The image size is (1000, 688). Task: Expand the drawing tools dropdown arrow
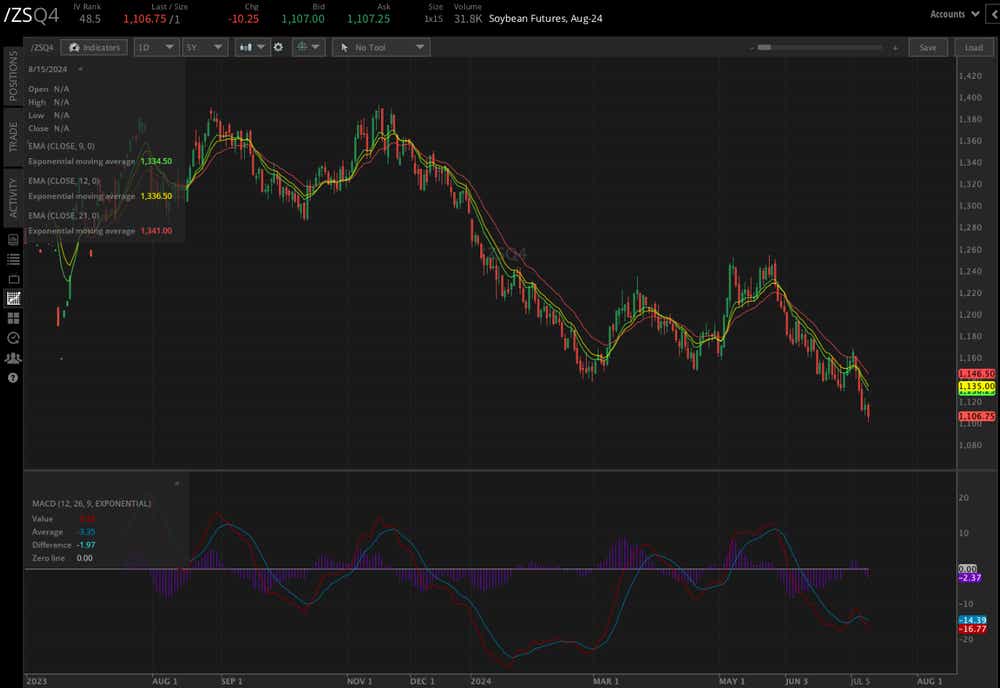(x=316, y=47)
